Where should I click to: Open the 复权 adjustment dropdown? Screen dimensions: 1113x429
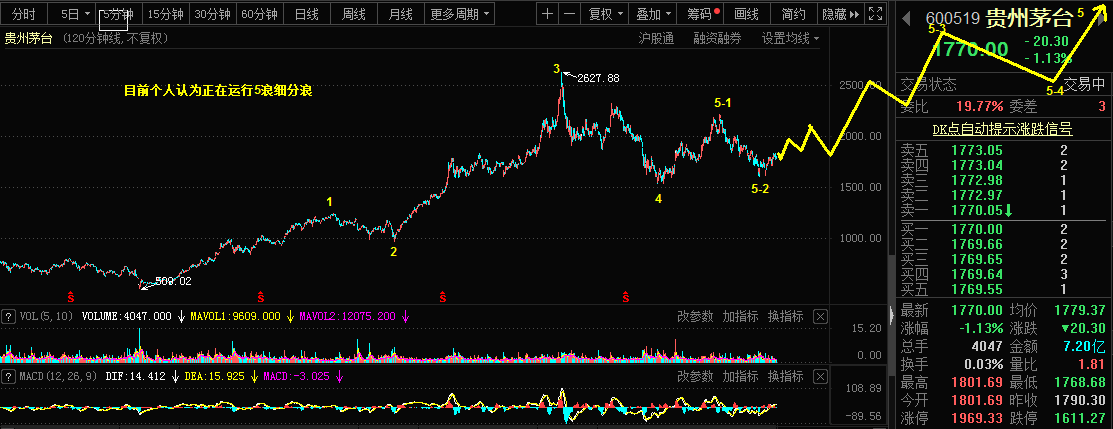(x=604, y=13)
